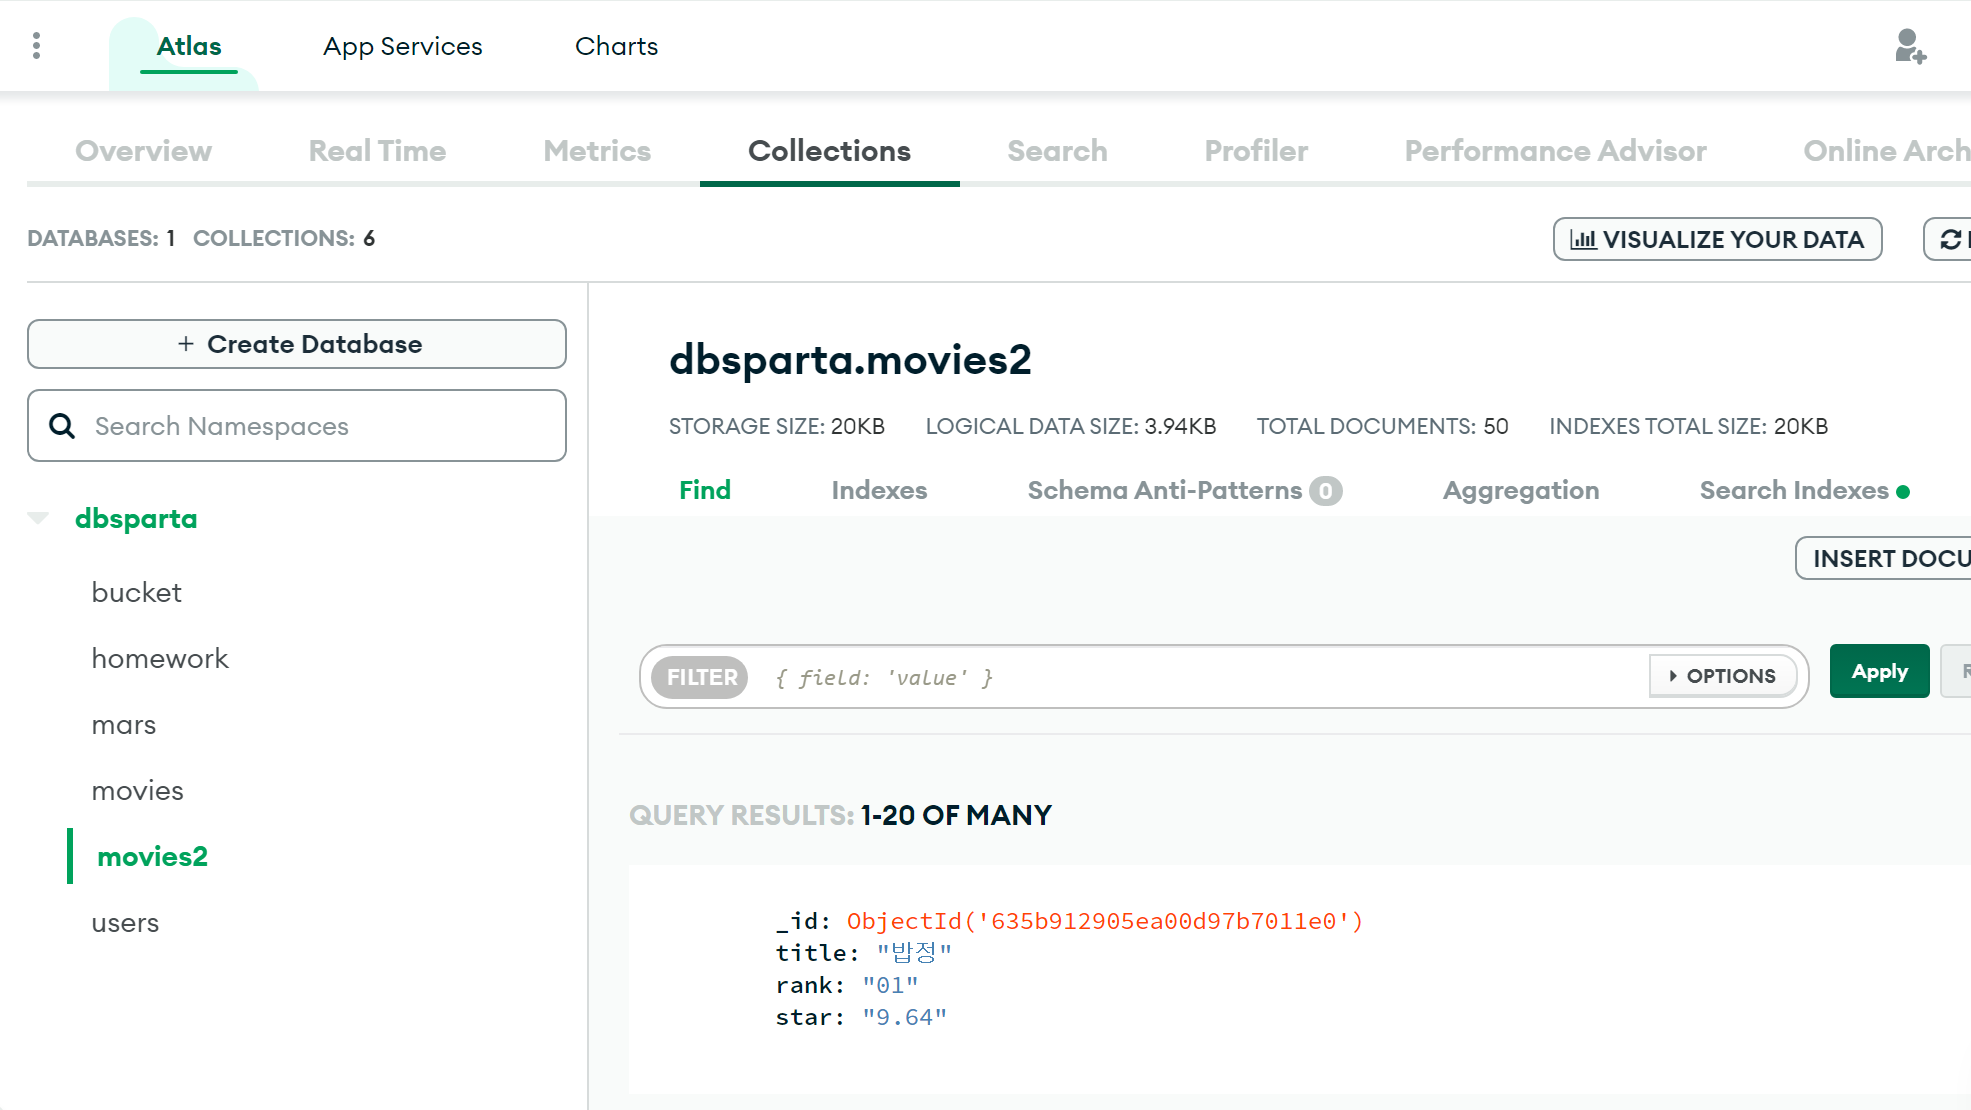
Task: Go to the Profiler tab
Action: (x=1256, y=151)
